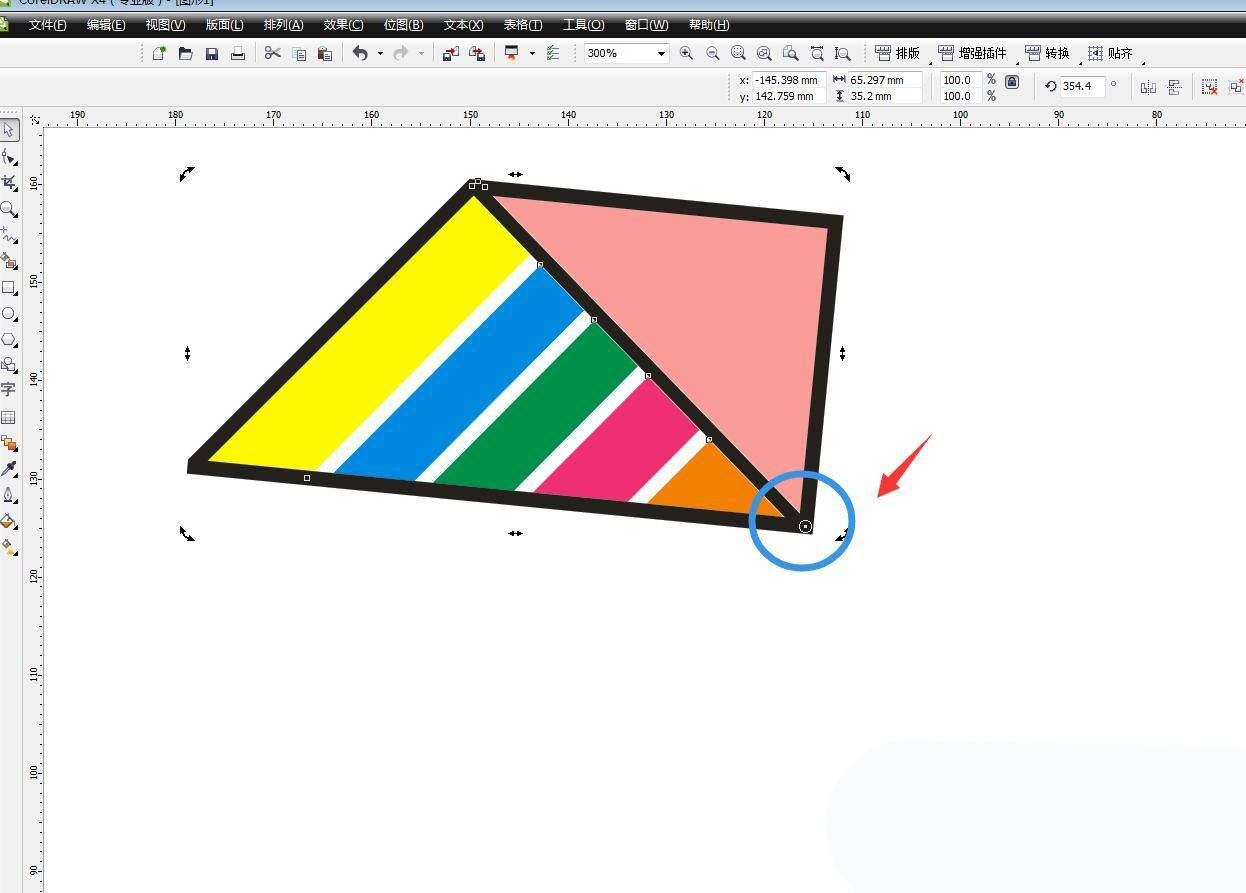Click the 增强插件 button
1246x893 pixels.
(972, 54)
